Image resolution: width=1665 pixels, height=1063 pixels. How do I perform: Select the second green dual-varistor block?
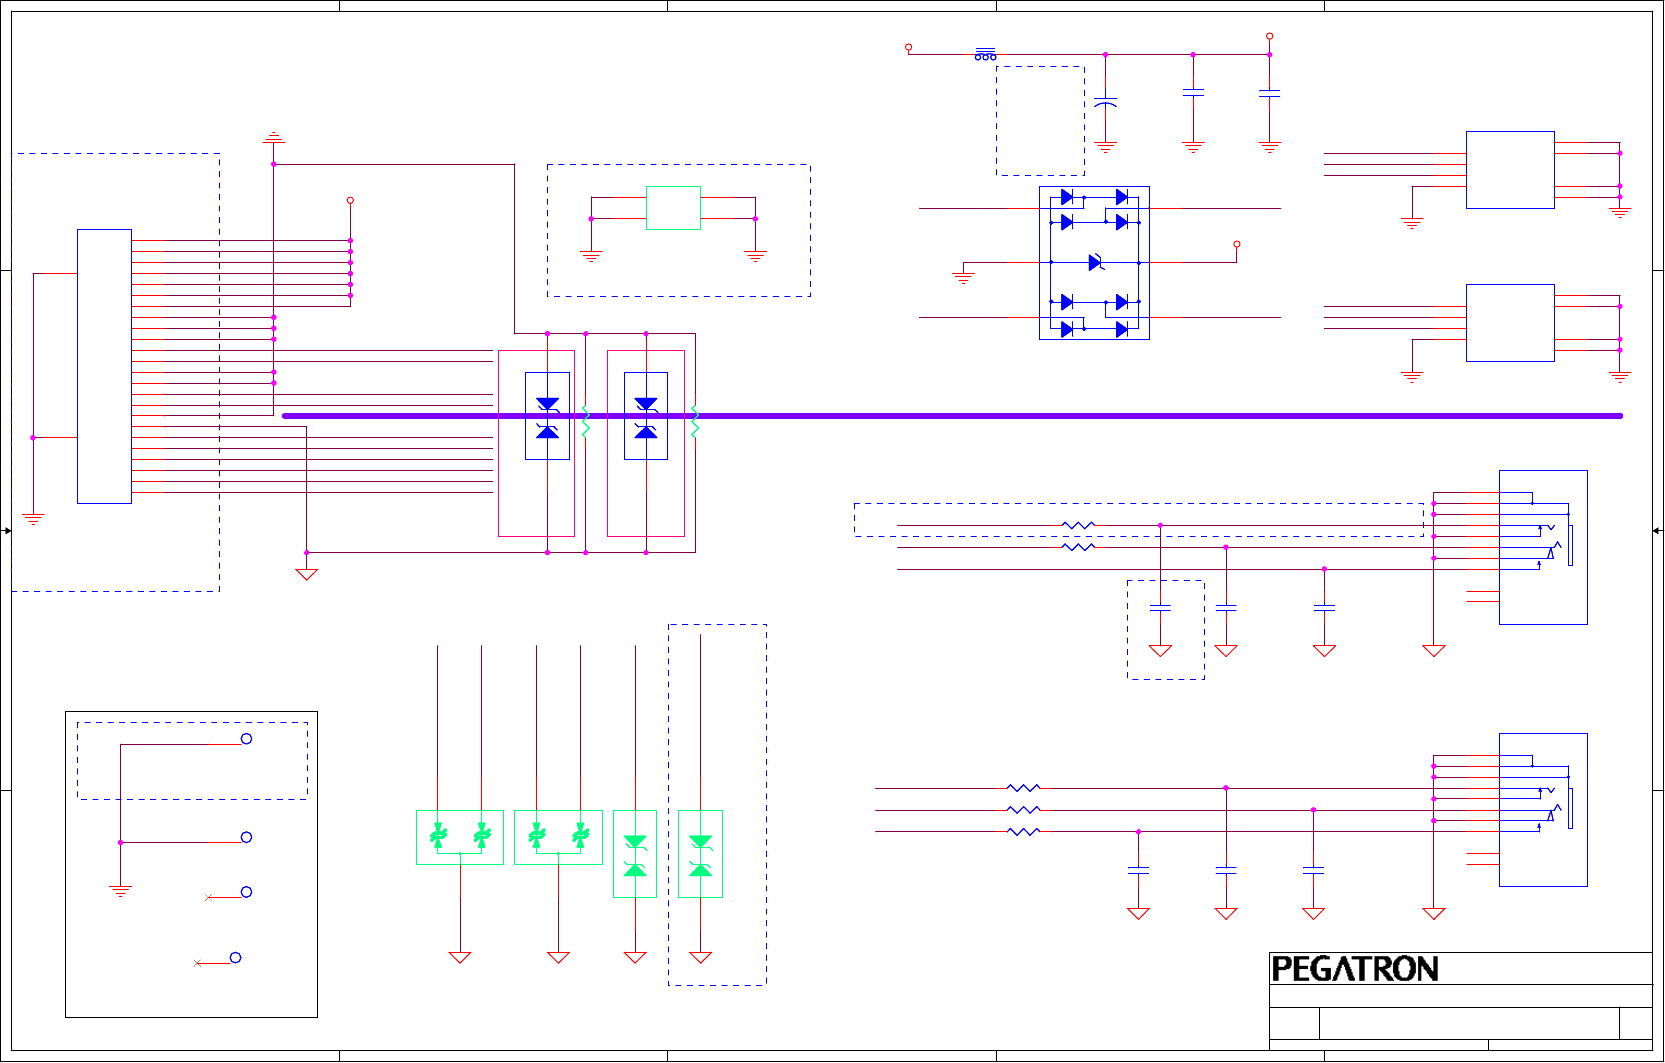(x=558, y=837)
